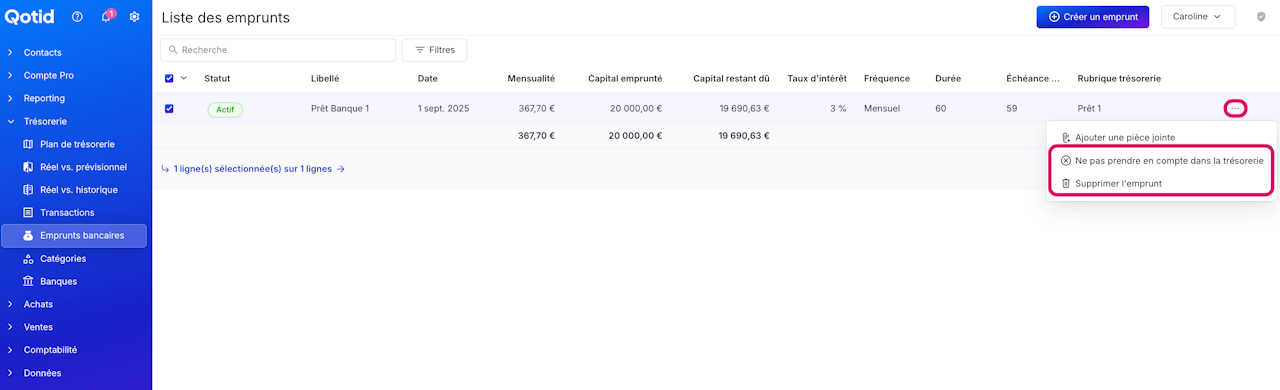The height and width of the screenshot is (390, 1280).
Task: Open the chevron next to the header checkbox
Action: (184, 78)
